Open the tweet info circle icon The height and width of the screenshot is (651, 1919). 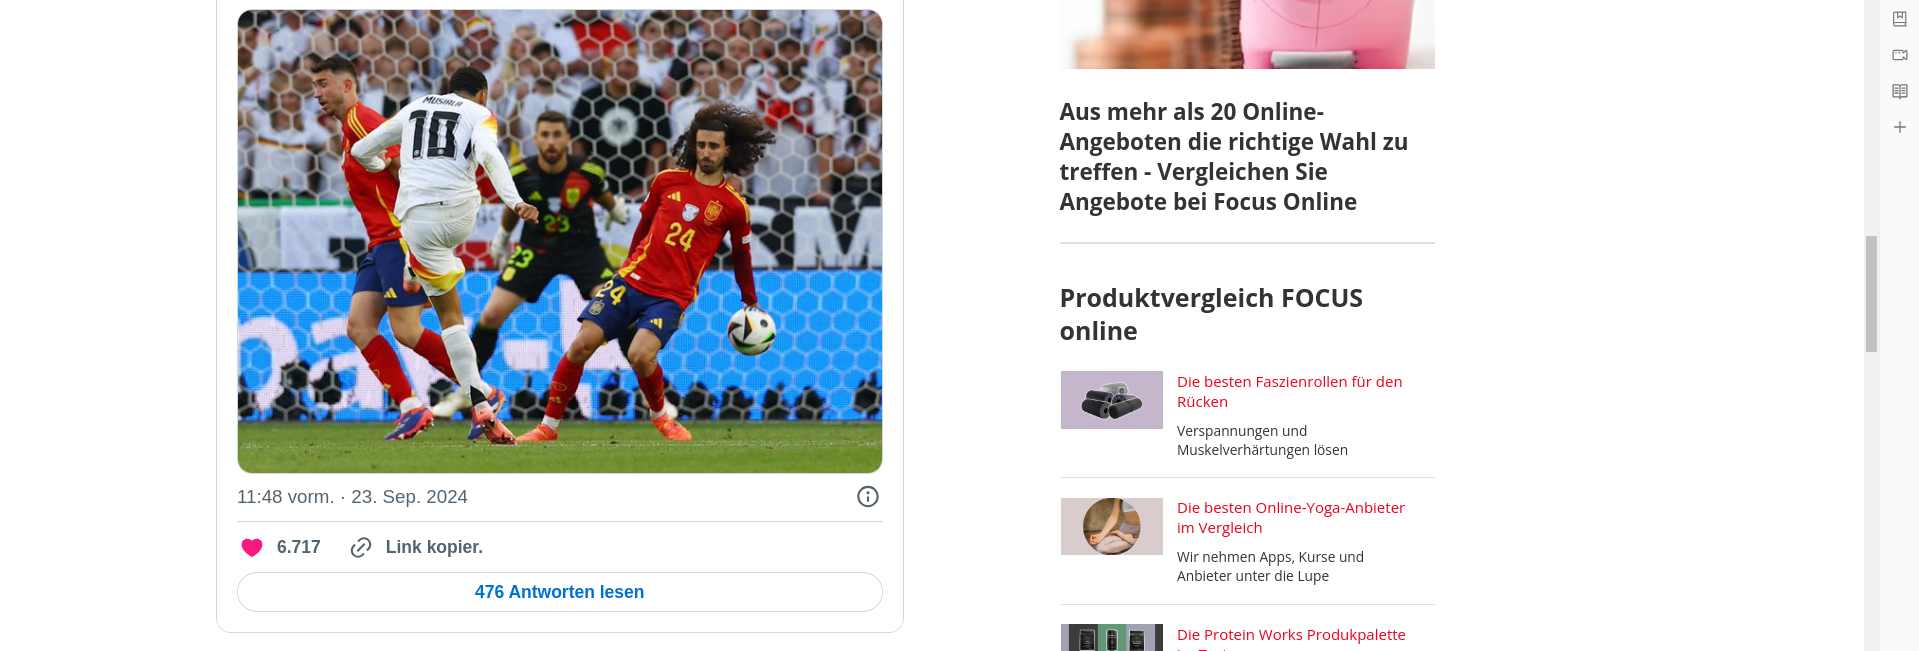pyautogui.click(x=868, y=497)
